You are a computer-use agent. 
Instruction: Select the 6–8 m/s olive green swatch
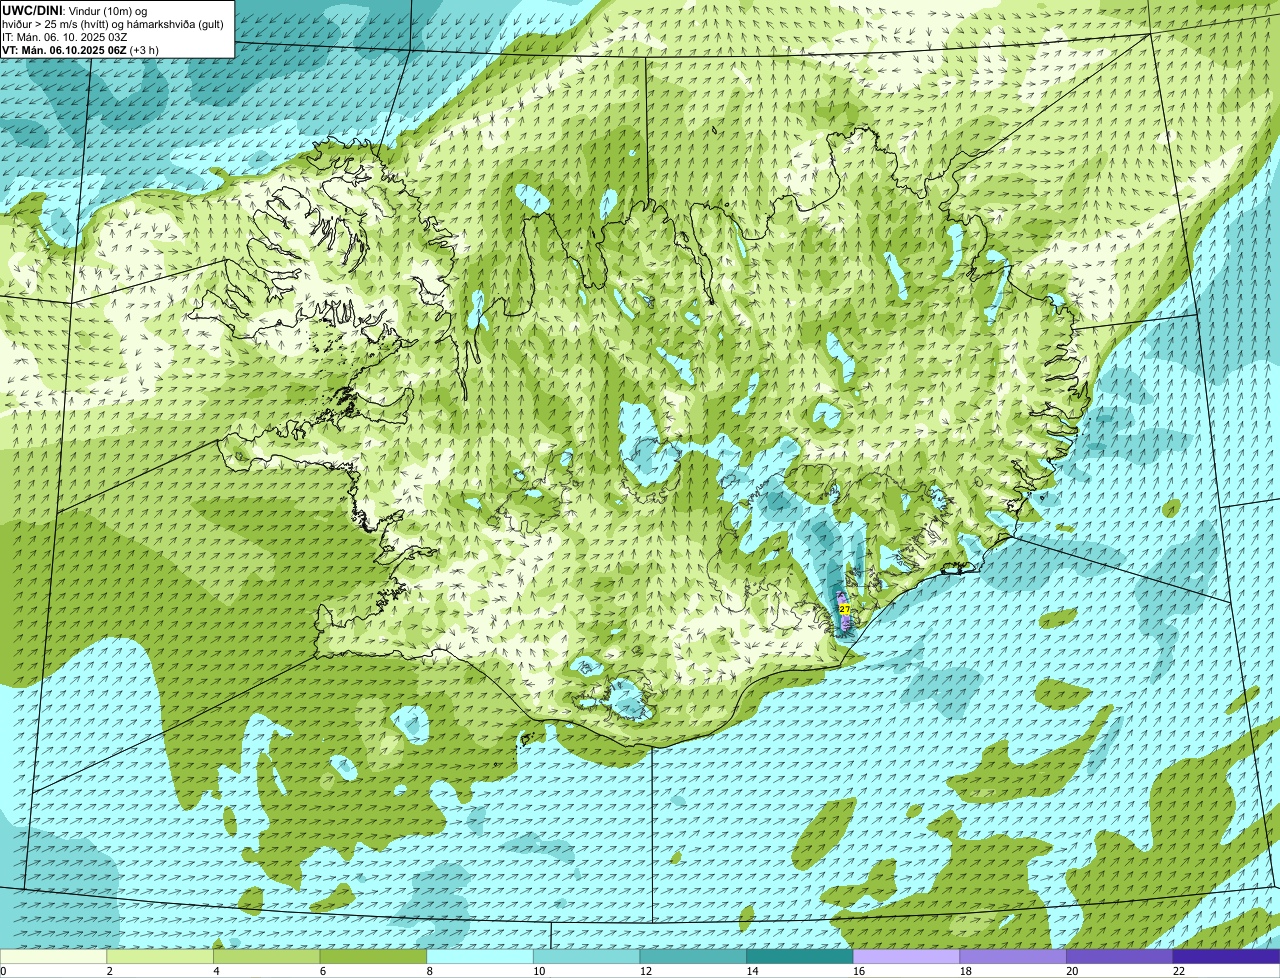click(x=373, y=956)
